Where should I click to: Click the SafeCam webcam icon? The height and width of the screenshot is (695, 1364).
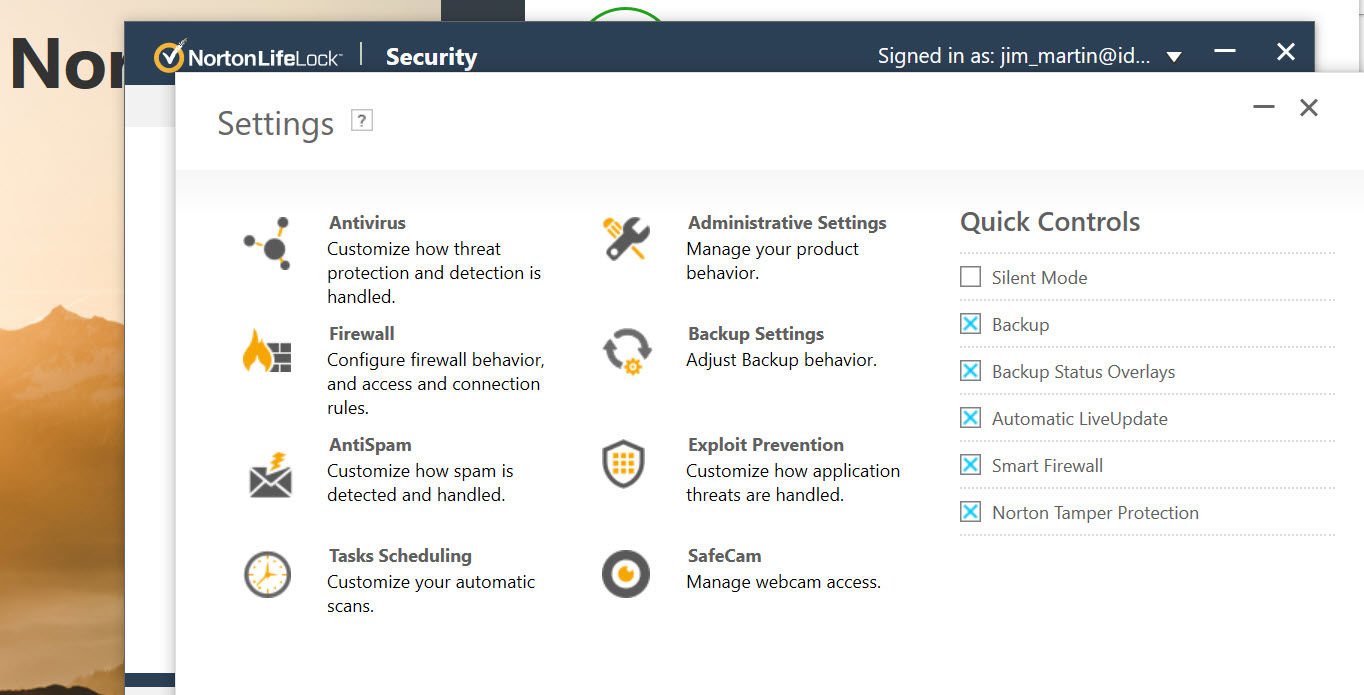click(626, 574)
